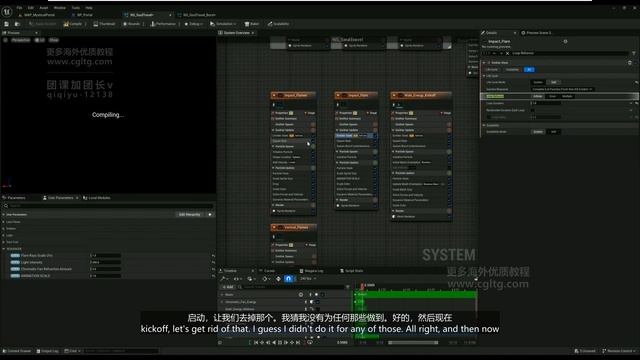Open the Content Drawer
Screen dimensions: 640x360
tap(17, 351)
